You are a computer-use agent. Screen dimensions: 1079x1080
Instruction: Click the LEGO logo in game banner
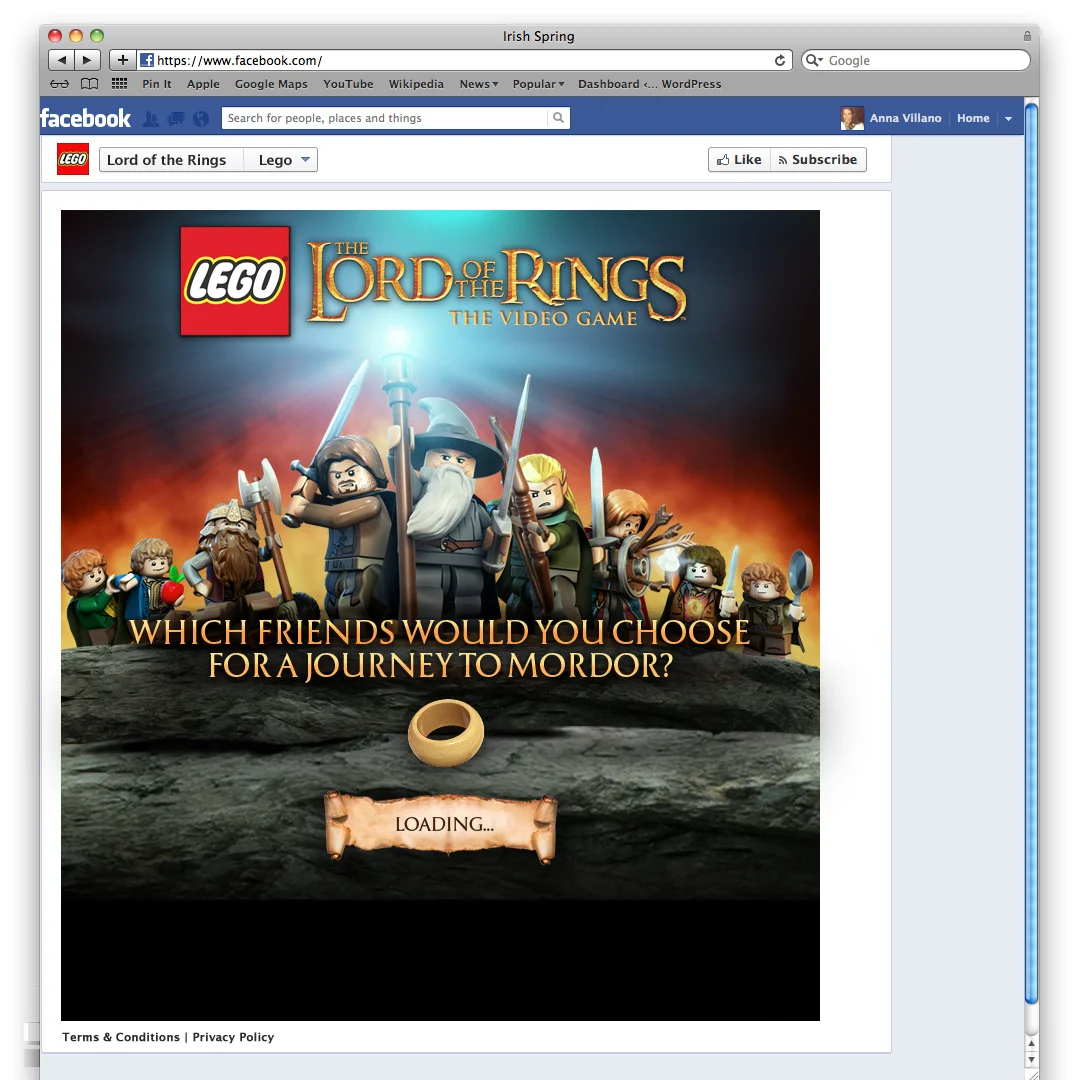(x=235, y=281)
